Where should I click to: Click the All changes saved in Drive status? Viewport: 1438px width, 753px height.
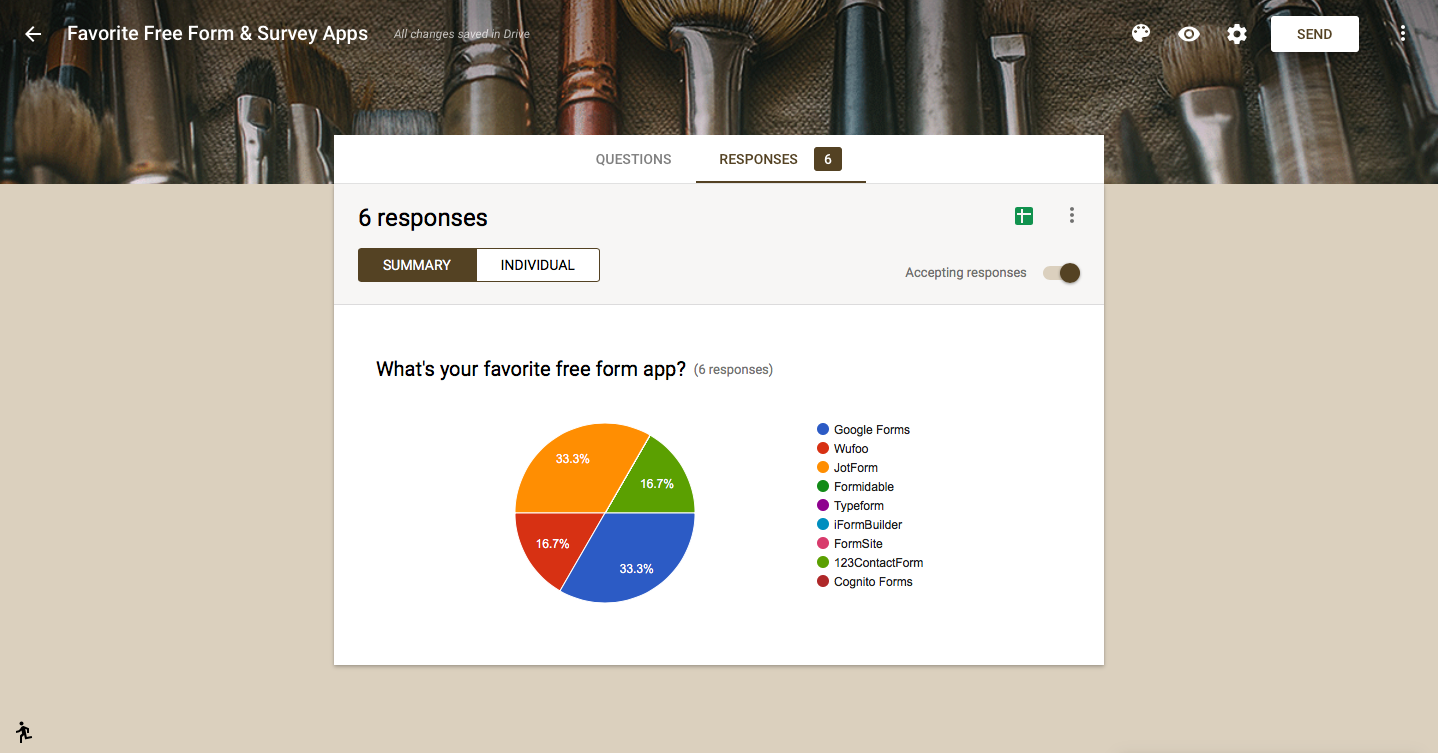click(x=462, y=34)
